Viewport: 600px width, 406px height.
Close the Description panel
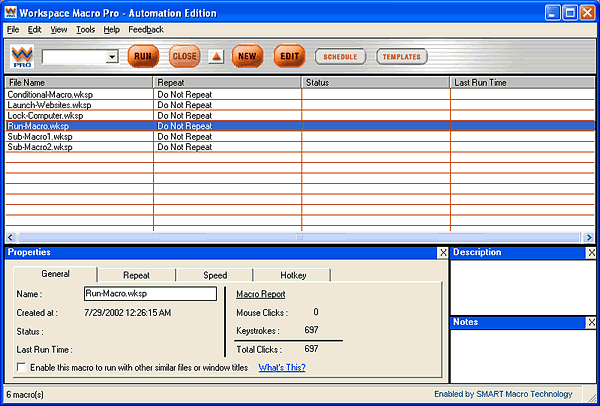coord(591,253)
